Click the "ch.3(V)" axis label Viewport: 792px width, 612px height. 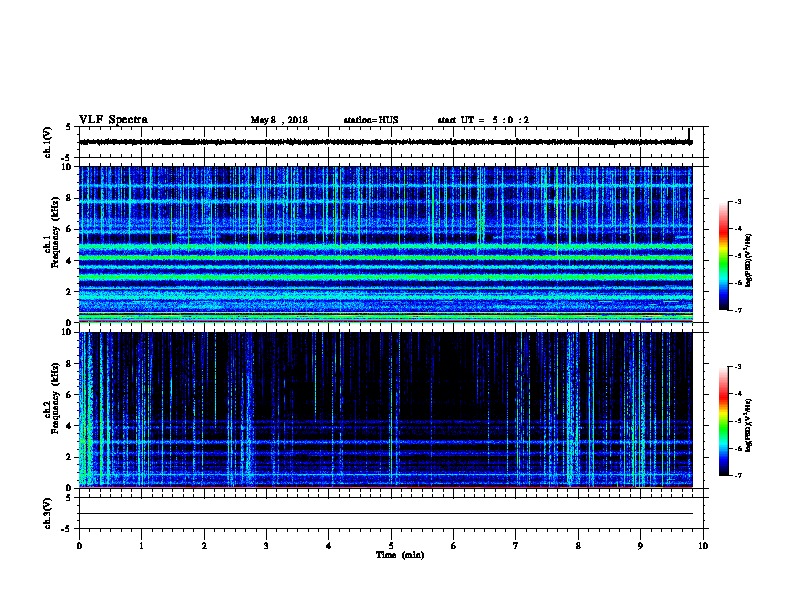pos(48,513)
